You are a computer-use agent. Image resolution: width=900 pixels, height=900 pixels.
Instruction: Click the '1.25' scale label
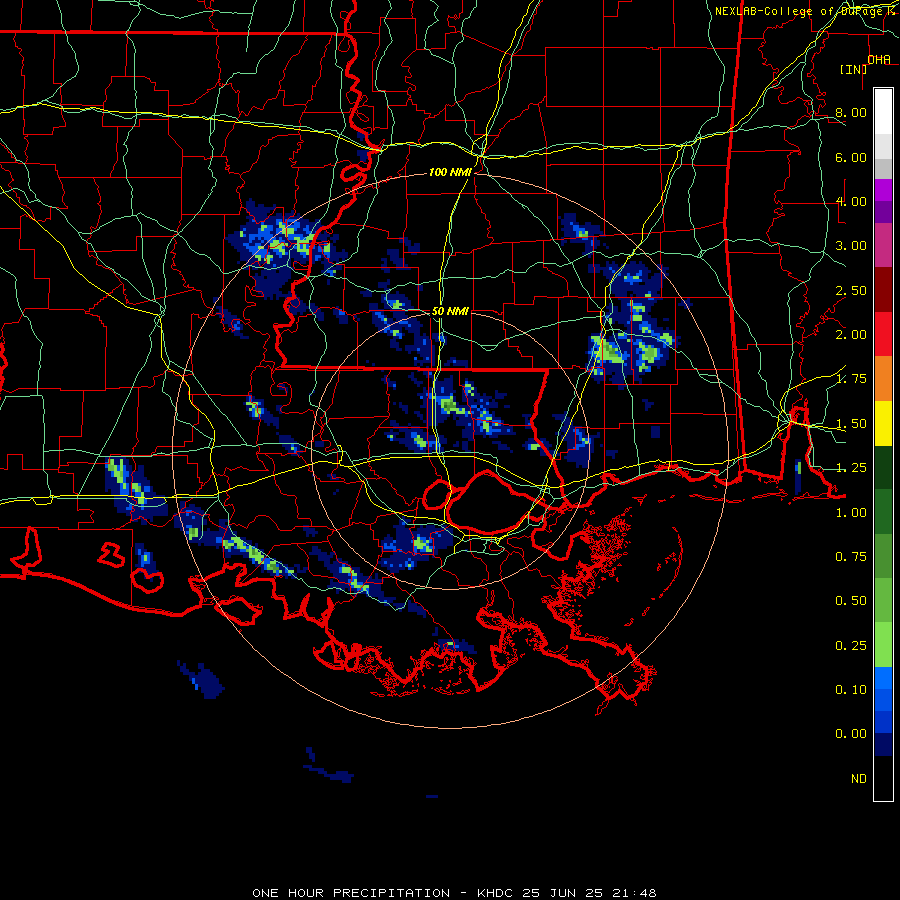pos(851,468)
